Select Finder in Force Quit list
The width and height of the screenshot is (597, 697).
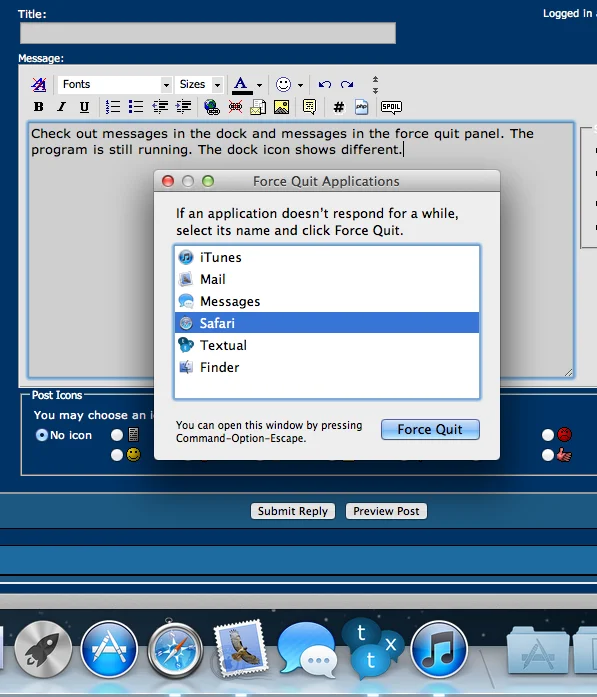[327, 367]
